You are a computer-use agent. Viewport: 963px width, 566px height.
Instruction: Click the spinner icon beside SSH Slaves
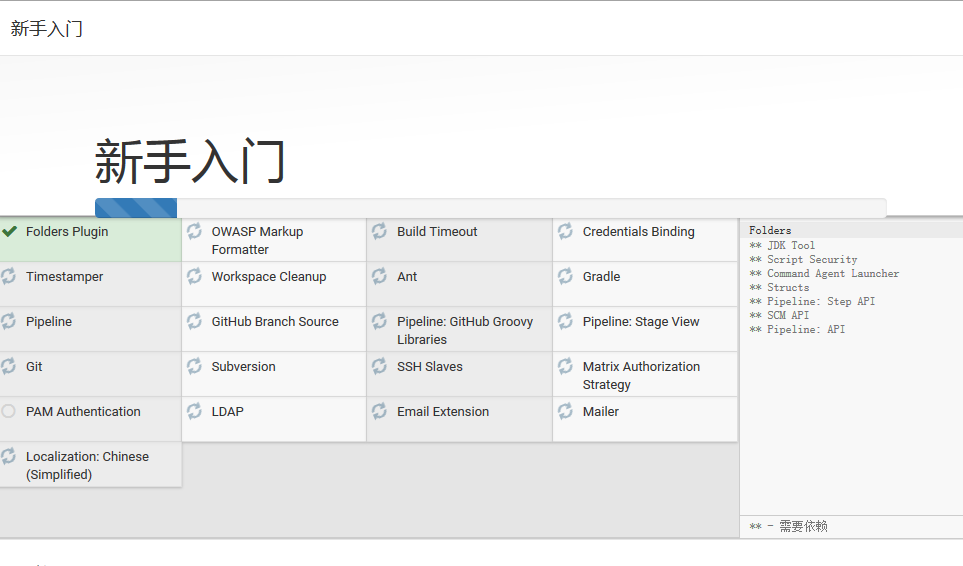pos(380,366)
